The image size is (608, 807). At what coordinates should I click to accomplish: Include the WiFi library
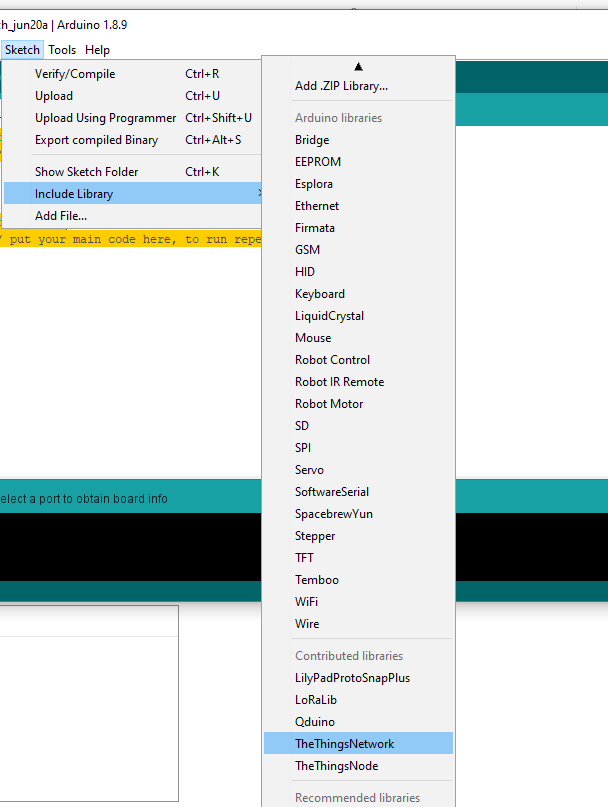pyautogui.click(x=358, y=602)
